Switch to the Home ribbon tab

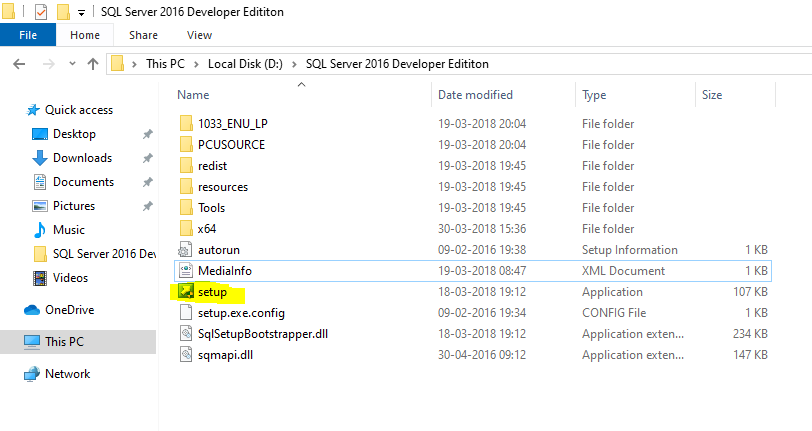point(85,35)
